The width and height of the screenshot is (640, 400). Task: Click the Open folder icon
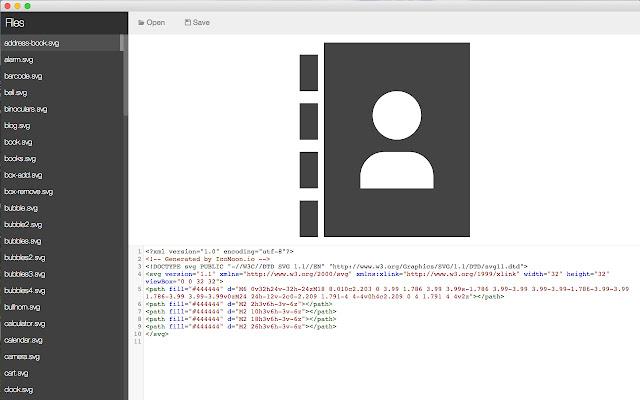pos(141,22)
